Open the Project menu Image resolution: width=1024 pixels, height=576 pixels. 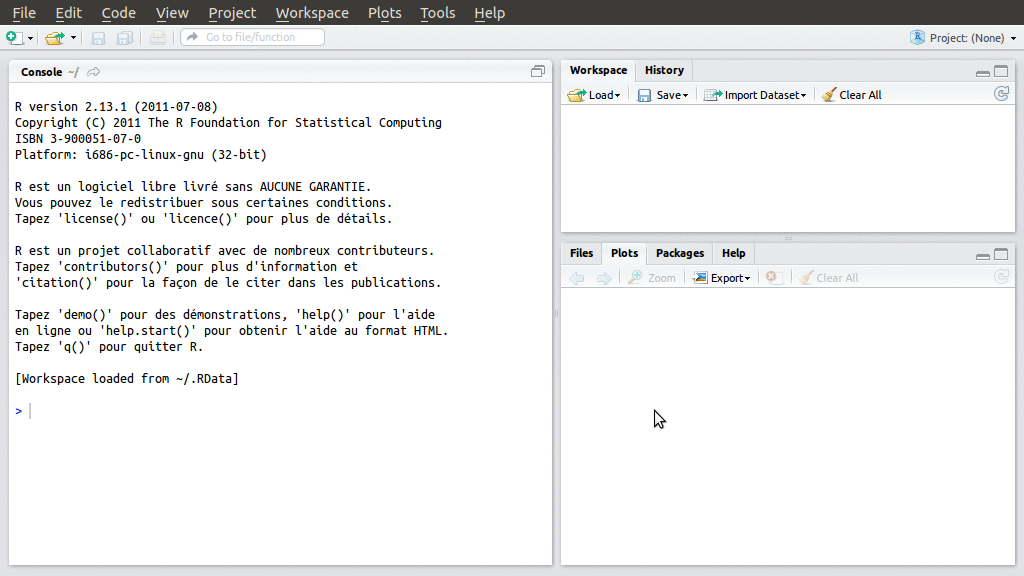pyautogui.click(x=232, y=13)
